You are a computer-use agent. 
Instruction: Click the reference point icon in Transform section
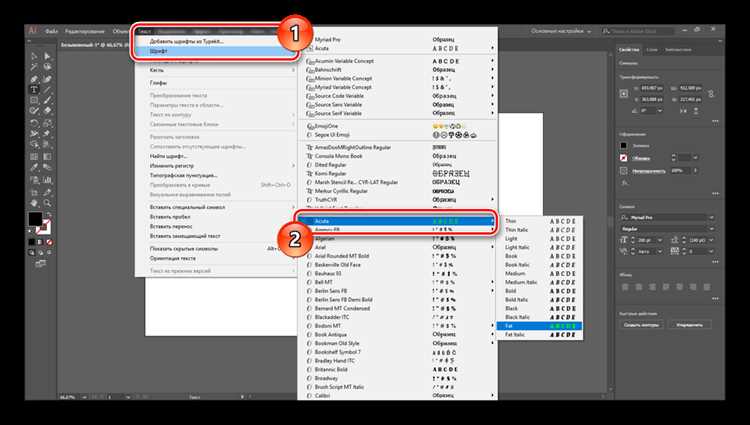point(624,94)
